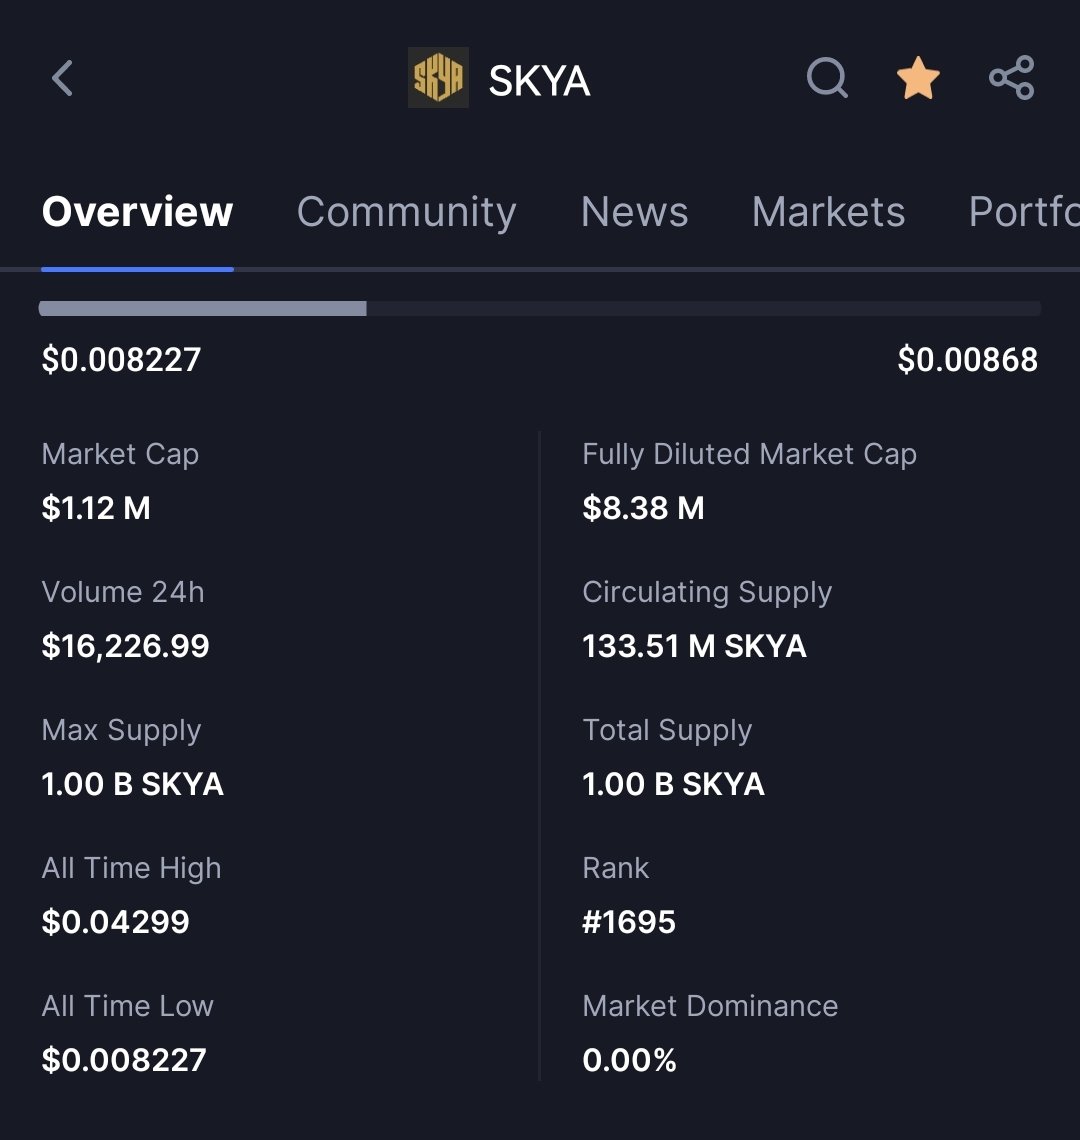Tap the 0.00% dominance value

(x=630, y=1061)
